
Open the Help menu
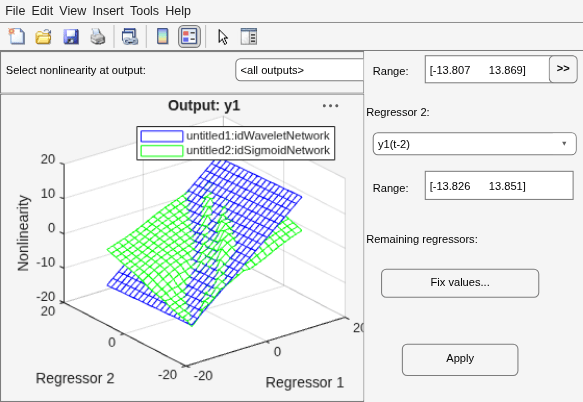pyautogui.click(x=178, y=11)
